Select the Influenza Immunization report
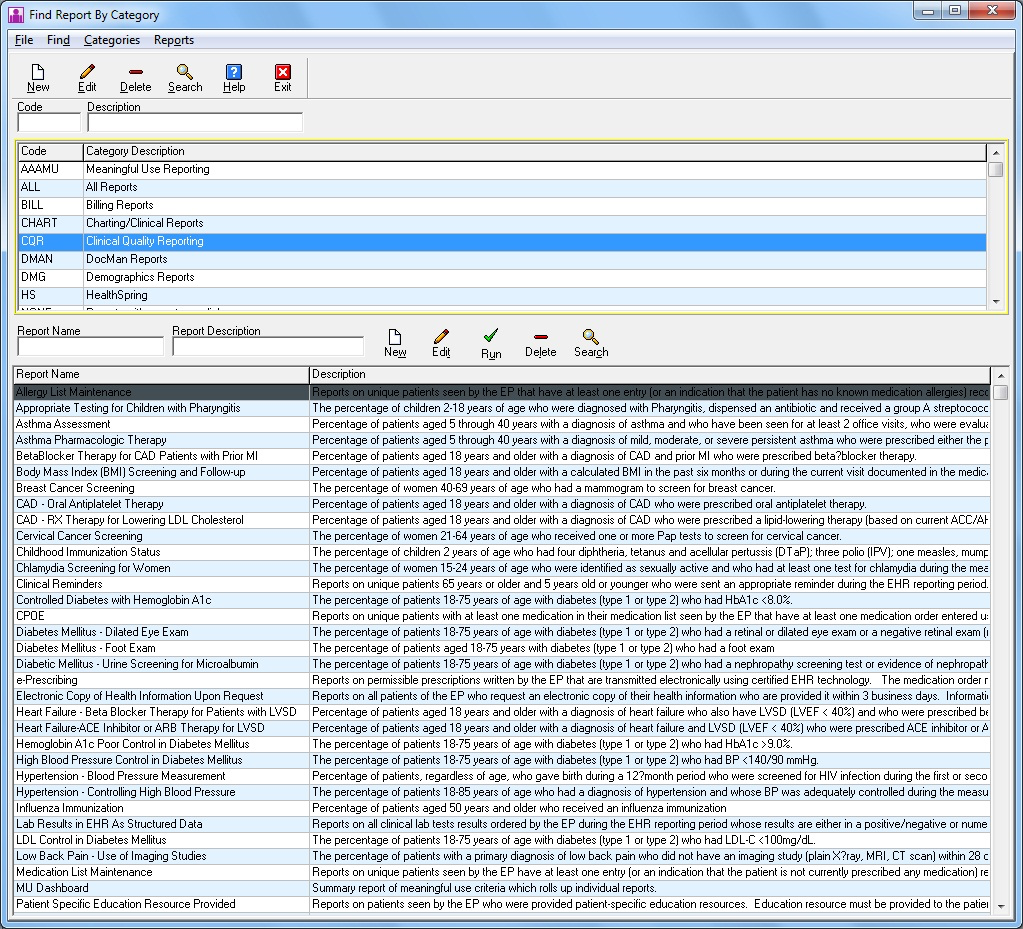The height and width of the screenshot is (929, 1023). tap(502, 808)
